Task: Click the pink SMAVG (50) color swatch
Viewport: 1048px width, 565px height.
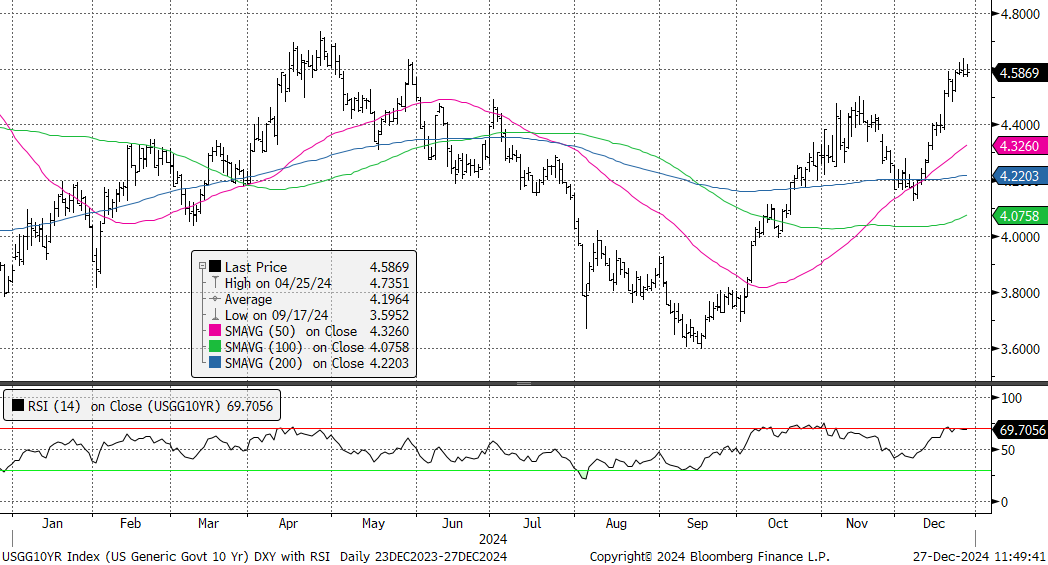Action: coord(214,331)
